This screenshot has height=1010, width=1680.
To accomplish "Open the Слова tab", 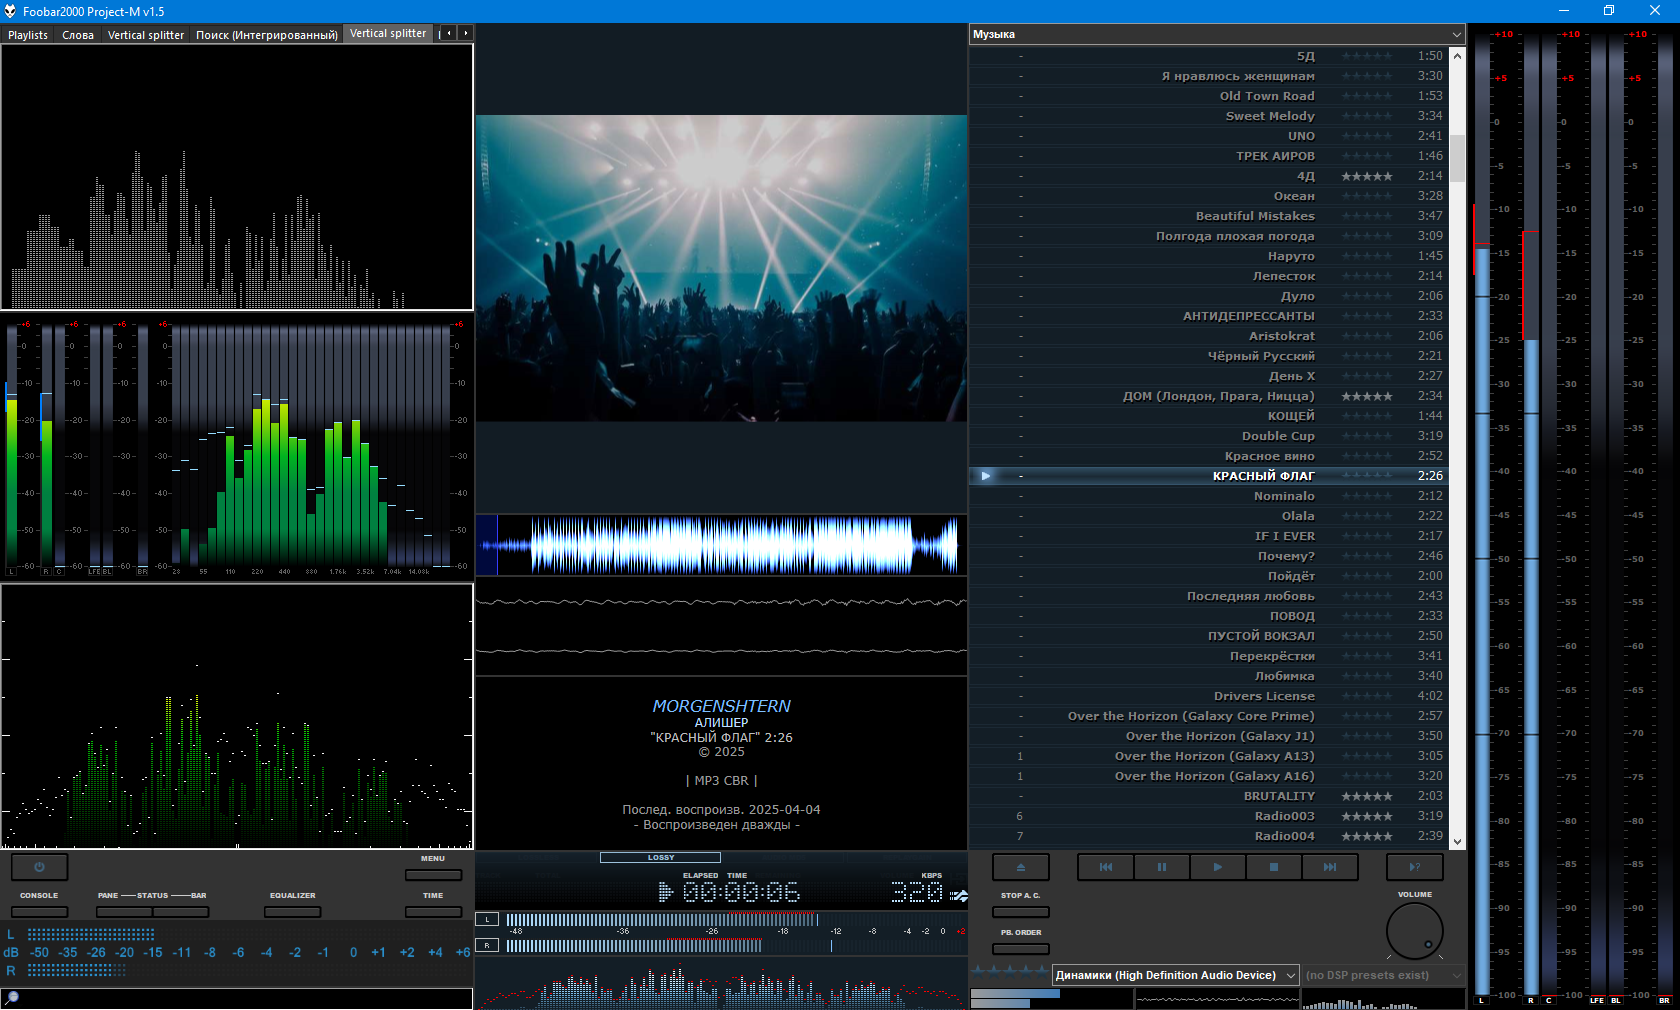I will tap(78, 34).
